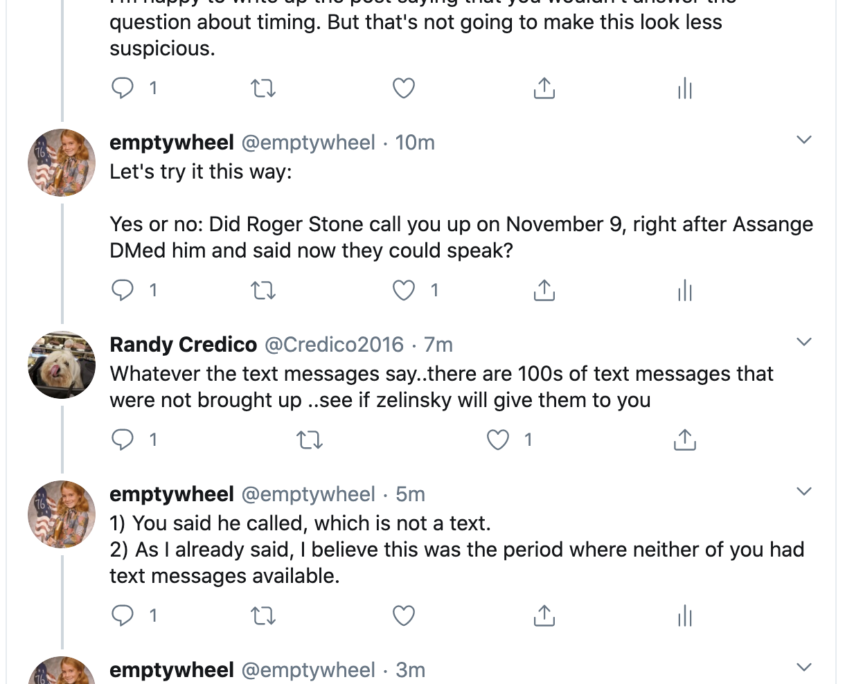Share the tweet about November 9 call
Viewport: 845px width, 684px height.
[x=544, y=290]
